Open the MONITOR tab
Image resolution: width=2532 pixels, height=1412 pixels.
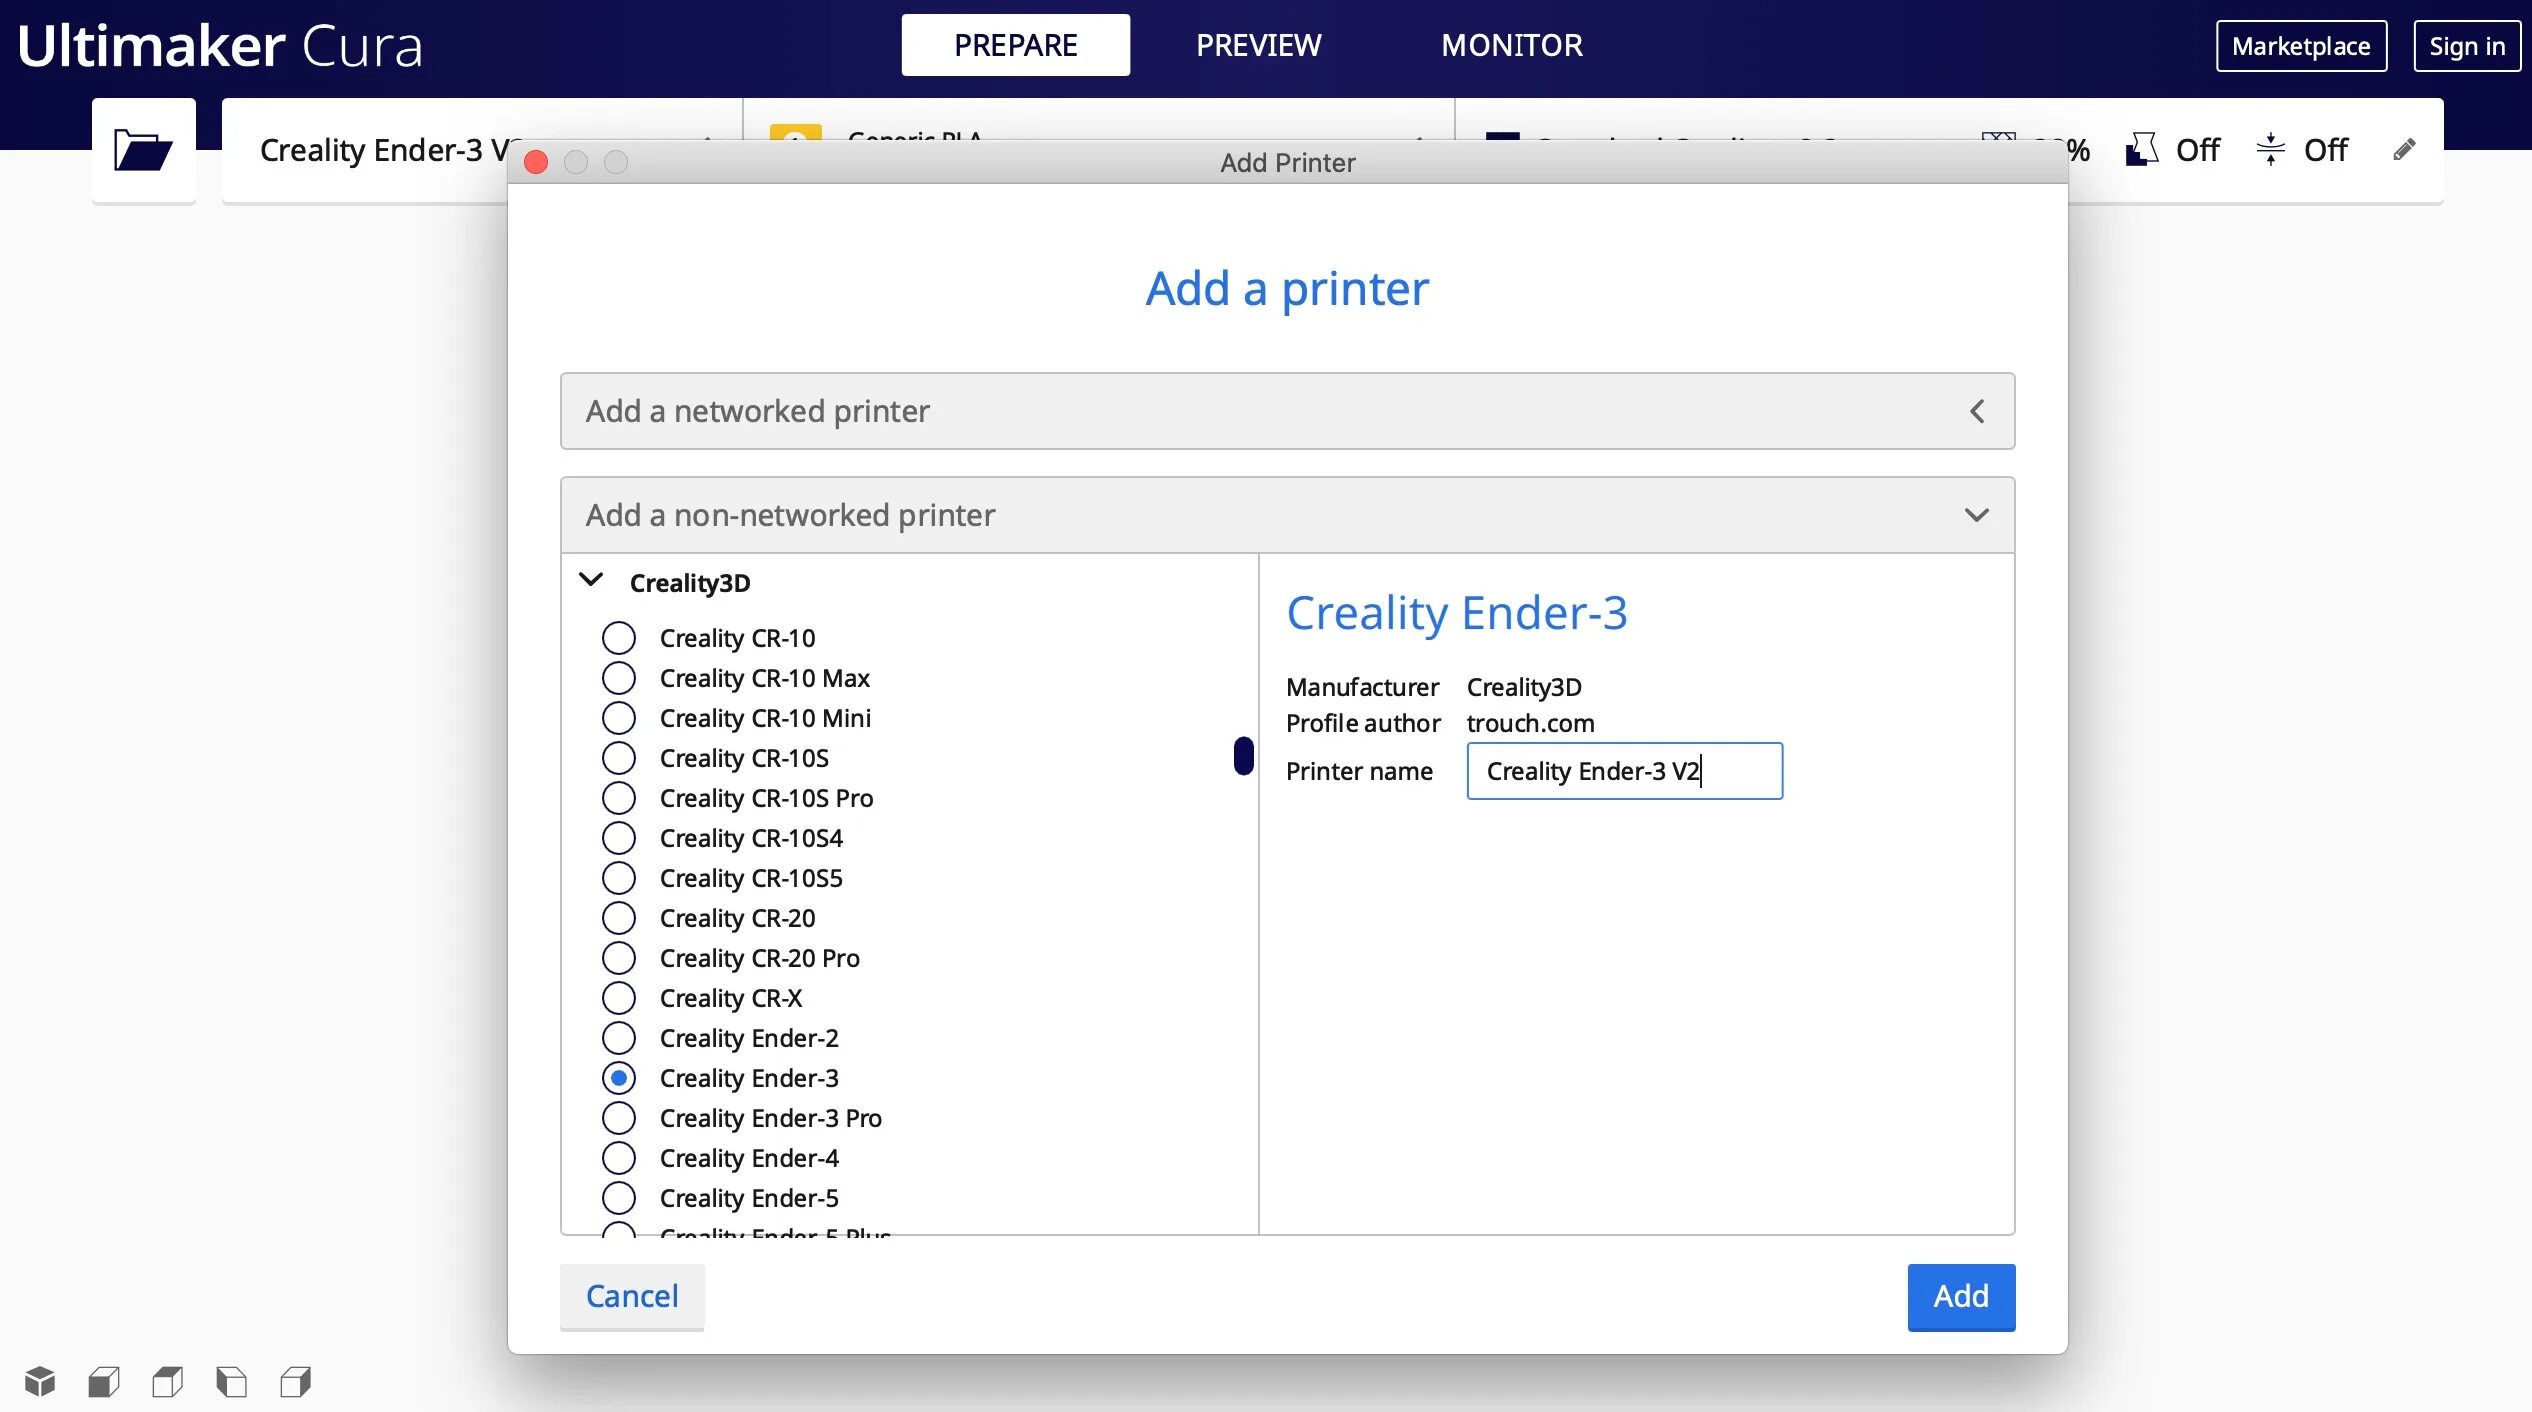click(x=1511, y=45)
